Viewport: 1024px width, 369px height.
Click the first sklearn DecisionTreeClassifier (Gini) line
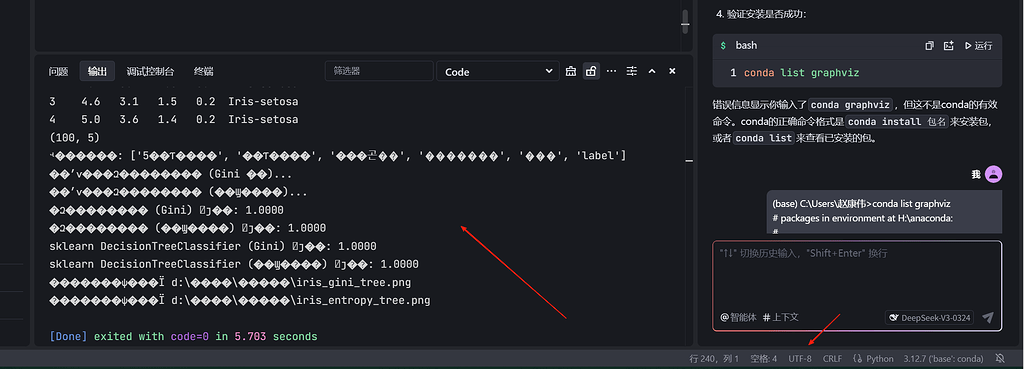coord(213,247)
